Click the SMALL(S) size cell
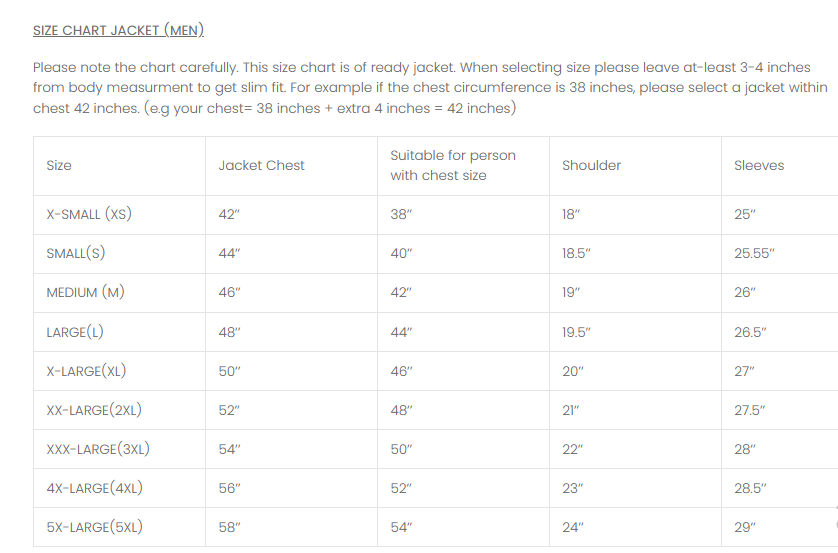This screenshot has height=553, width=838. pos(75,253)
